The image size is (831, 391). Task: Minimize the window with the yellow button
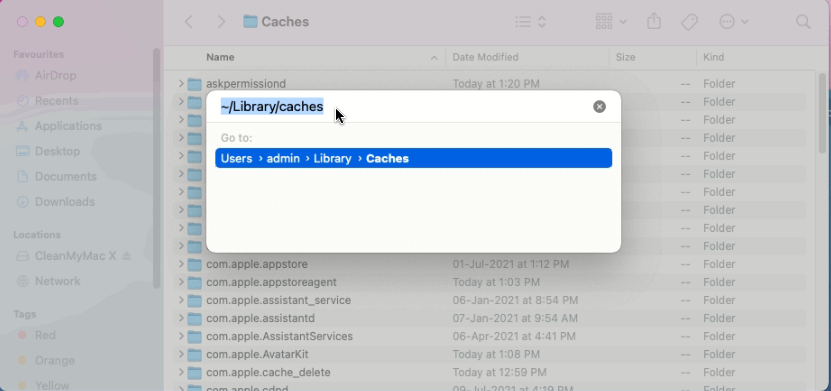(x=40, y=22)
